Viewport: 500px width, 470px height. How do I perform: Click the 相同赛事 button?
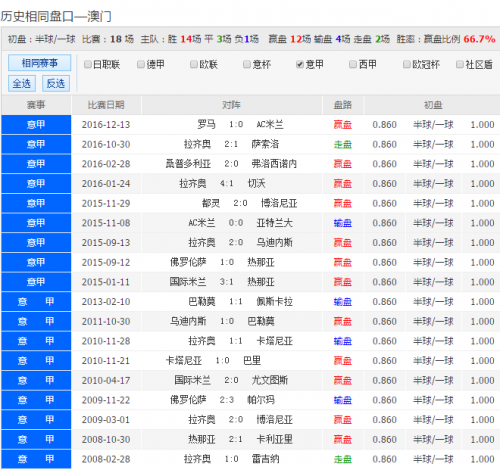click(39, 63)
